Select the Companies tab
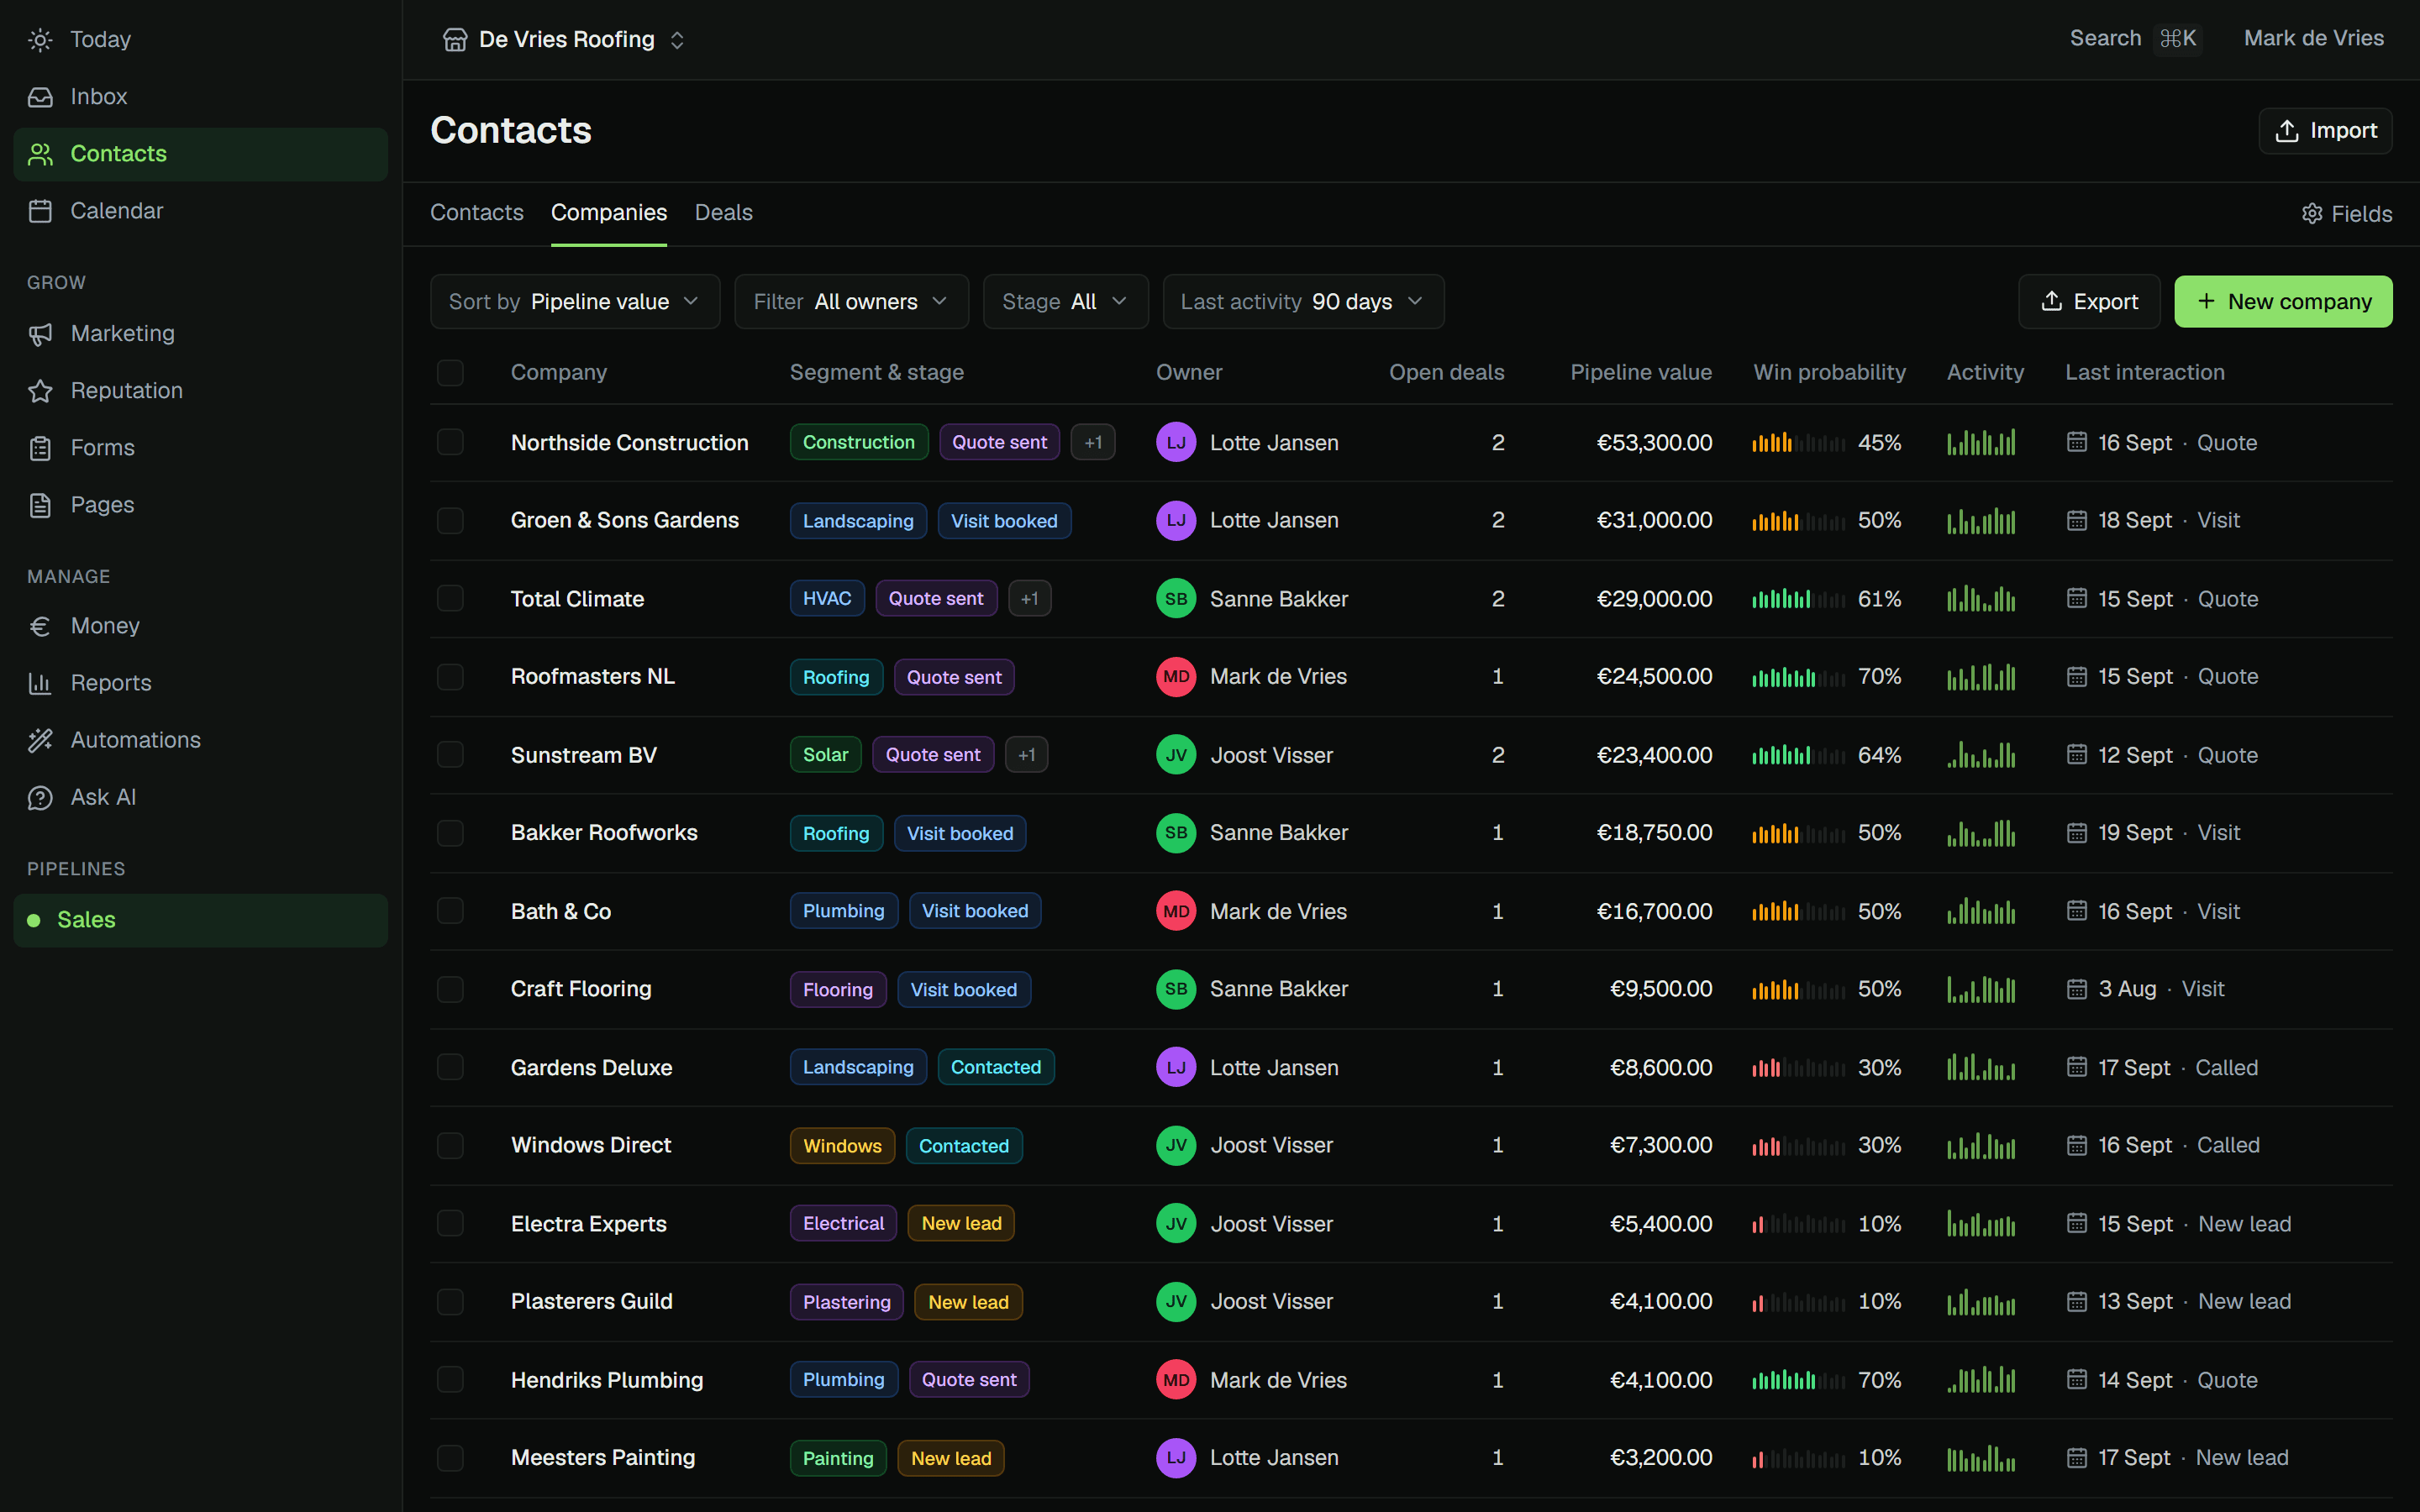Image resolution: width=2420 pixels, height=1512 pixels. coord(608,213)
